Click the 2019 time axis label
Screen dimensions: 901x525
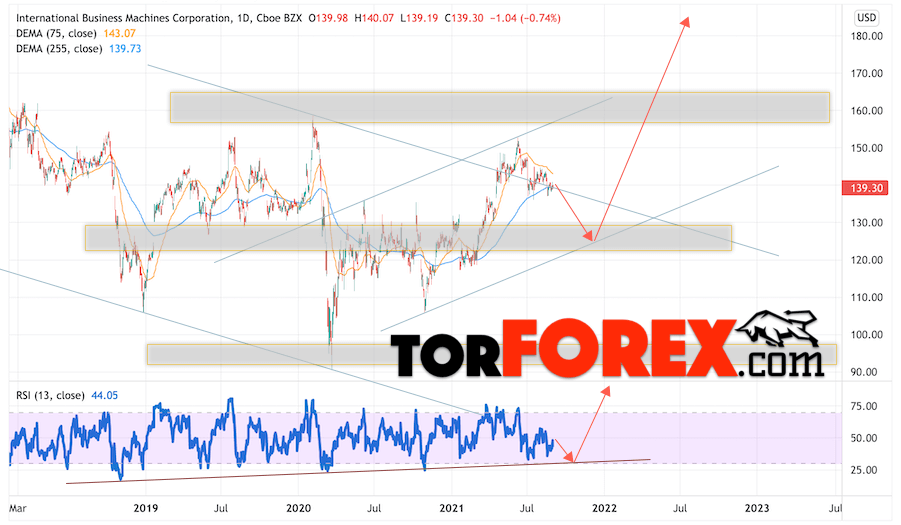coord(146,508)
